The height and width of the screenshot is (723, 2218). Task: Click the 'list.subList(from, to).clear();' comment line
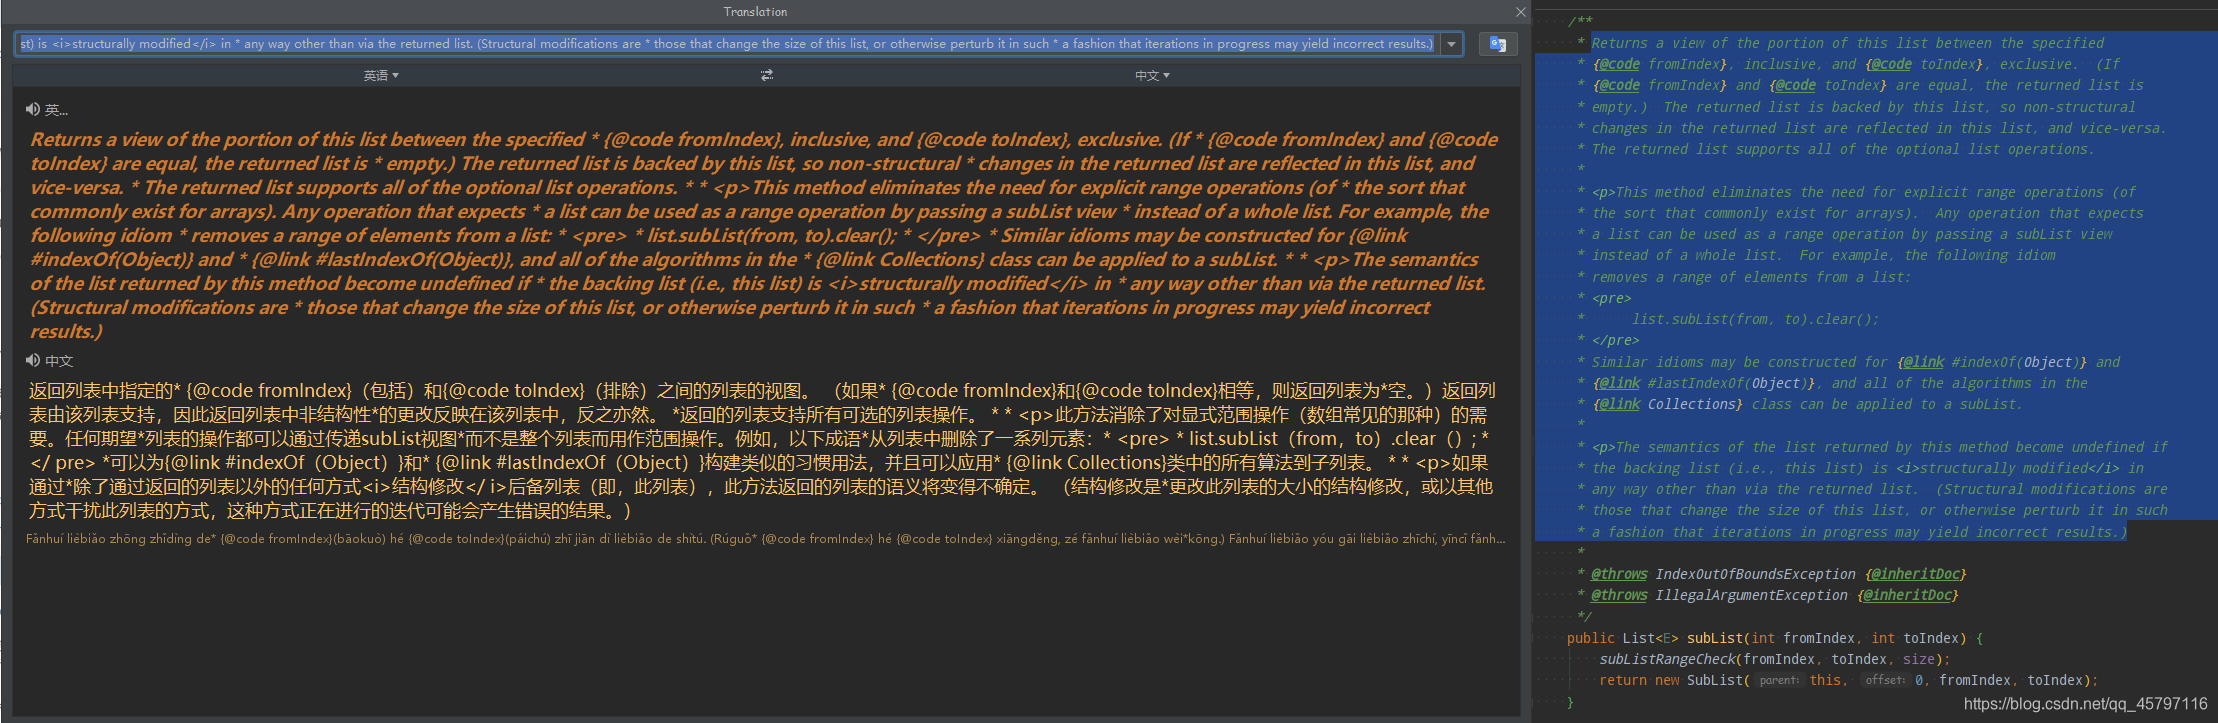[1755, 319]
